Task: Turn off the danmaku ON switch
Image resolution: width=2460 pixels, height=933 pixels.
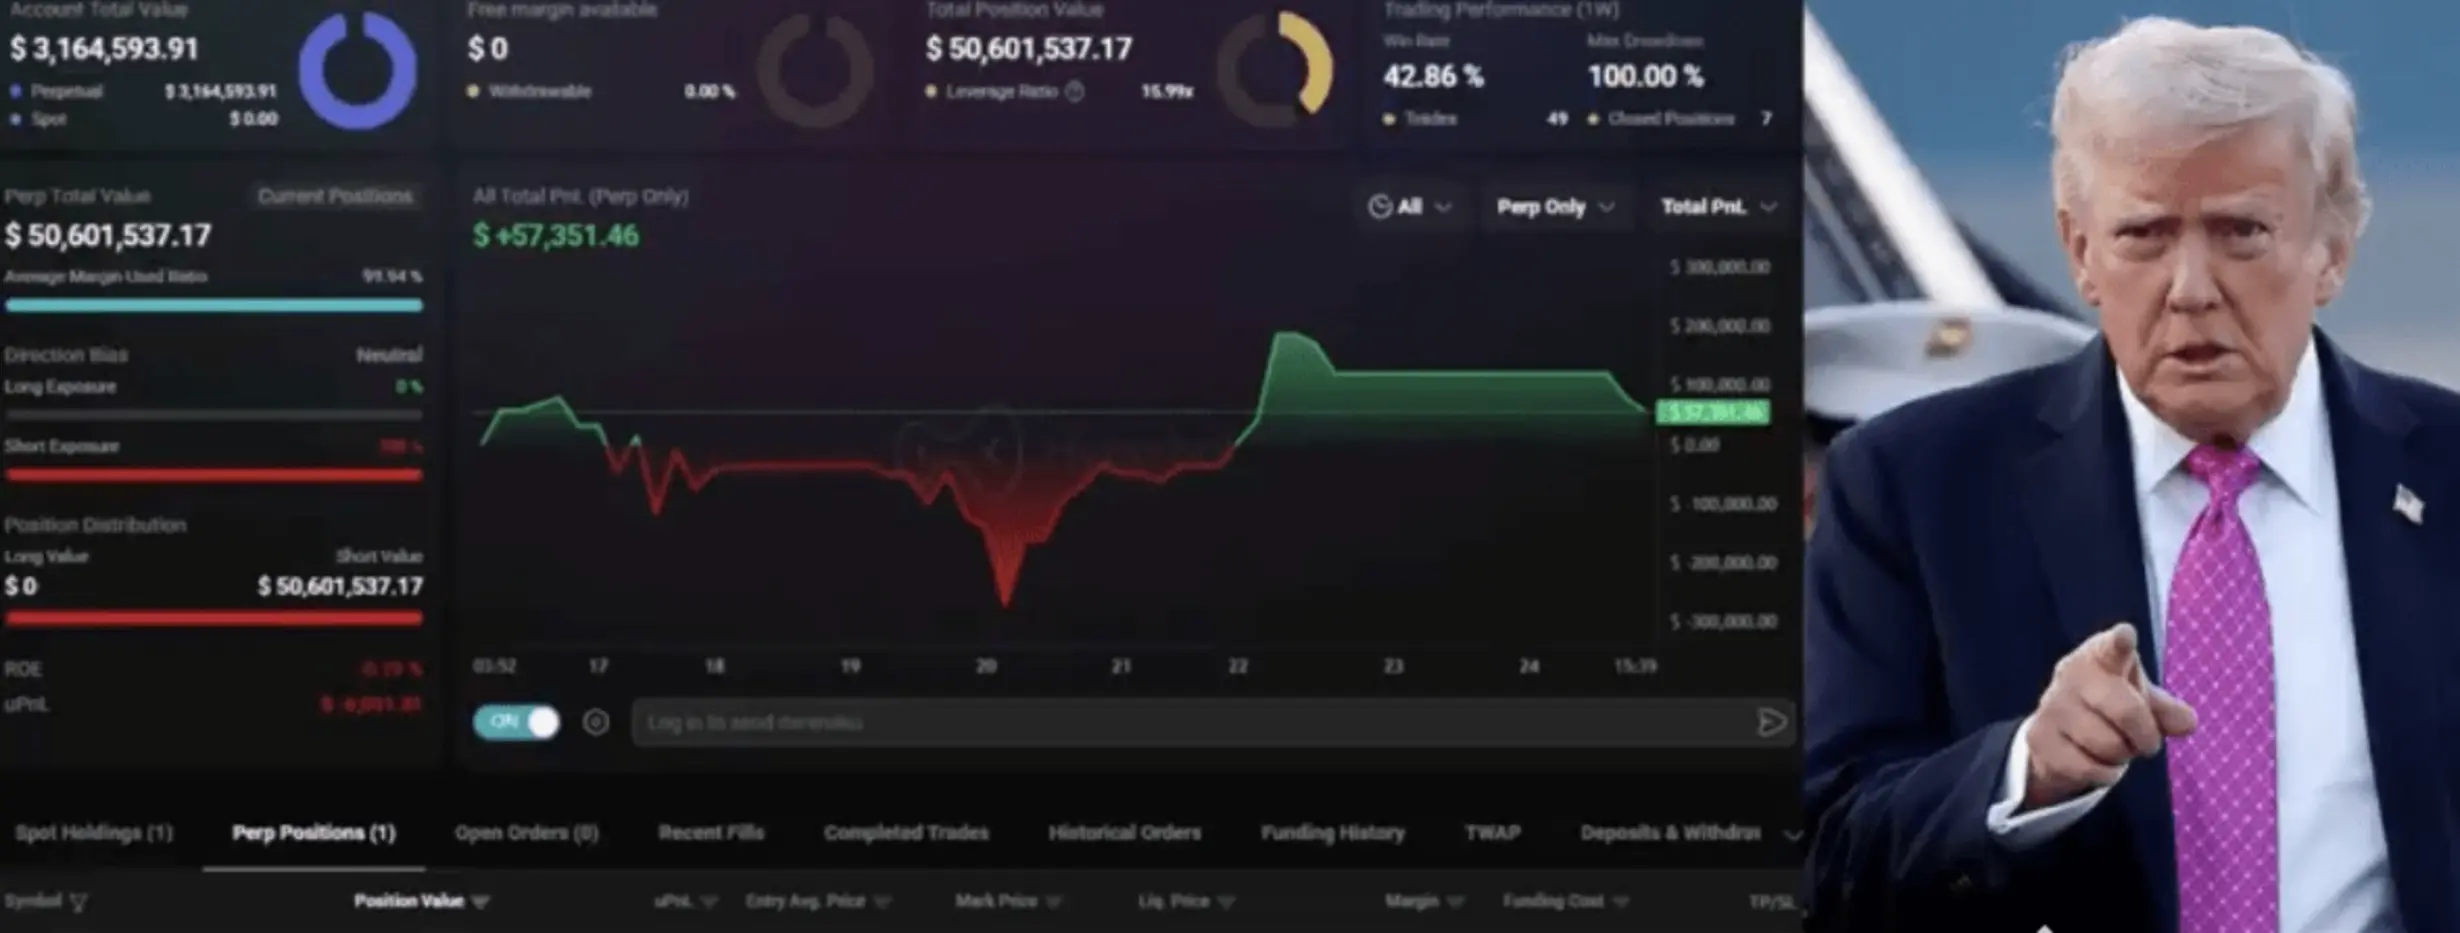Action: click(x=516, y=722)
